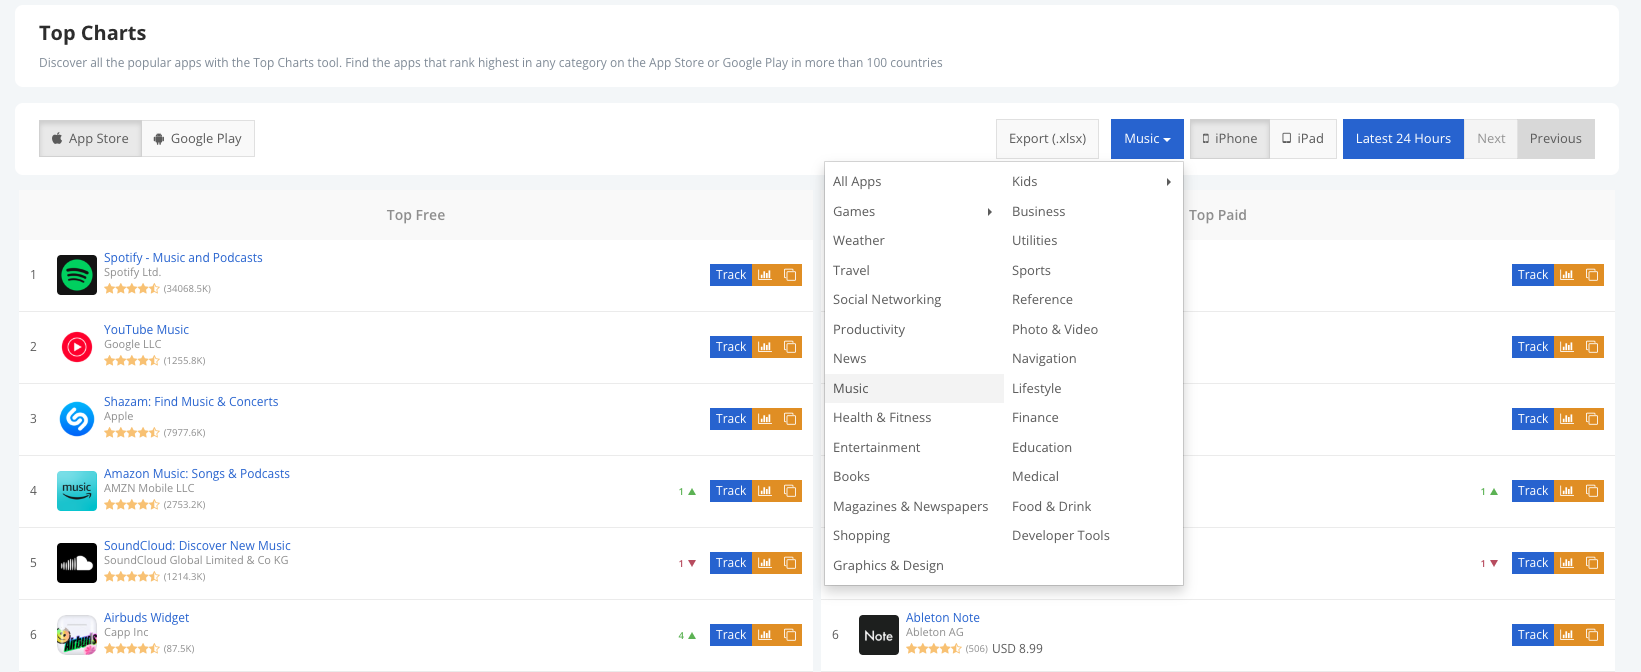Choose Graphics & Design category
This screenshot has width=1641, height=672.
click(x=914, y=565)
